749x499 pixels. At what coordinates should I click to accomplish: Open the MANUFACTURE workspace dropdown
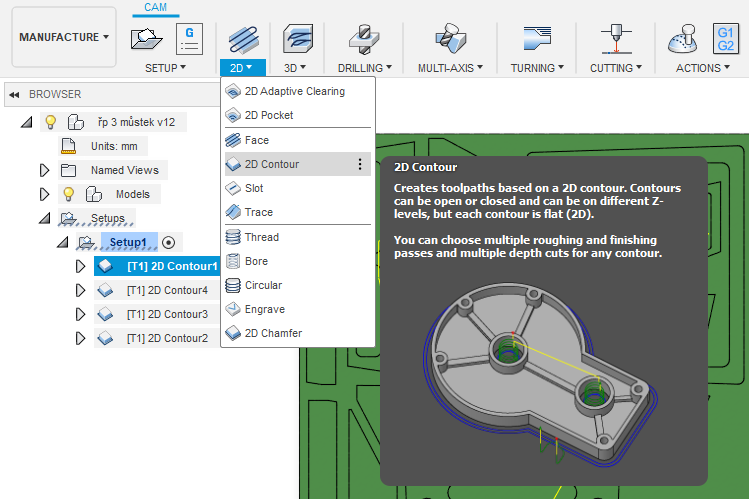65,37
